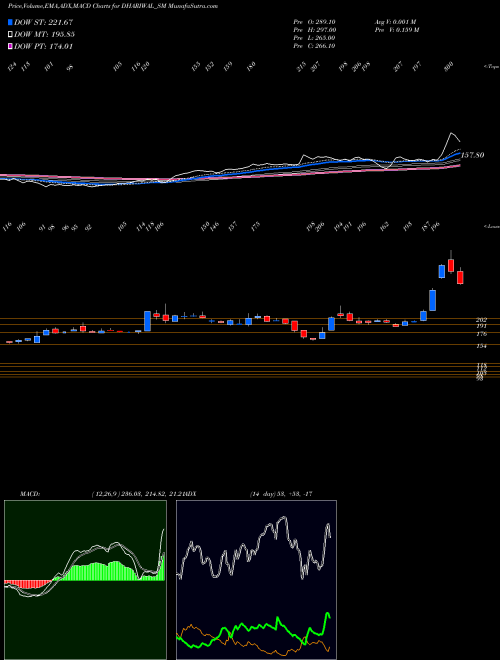The width and height of the screenshot is (500, 660).
Task: Click the white DOW MT legend swatch
Action: pyautogui.click(x=10, y=34)
